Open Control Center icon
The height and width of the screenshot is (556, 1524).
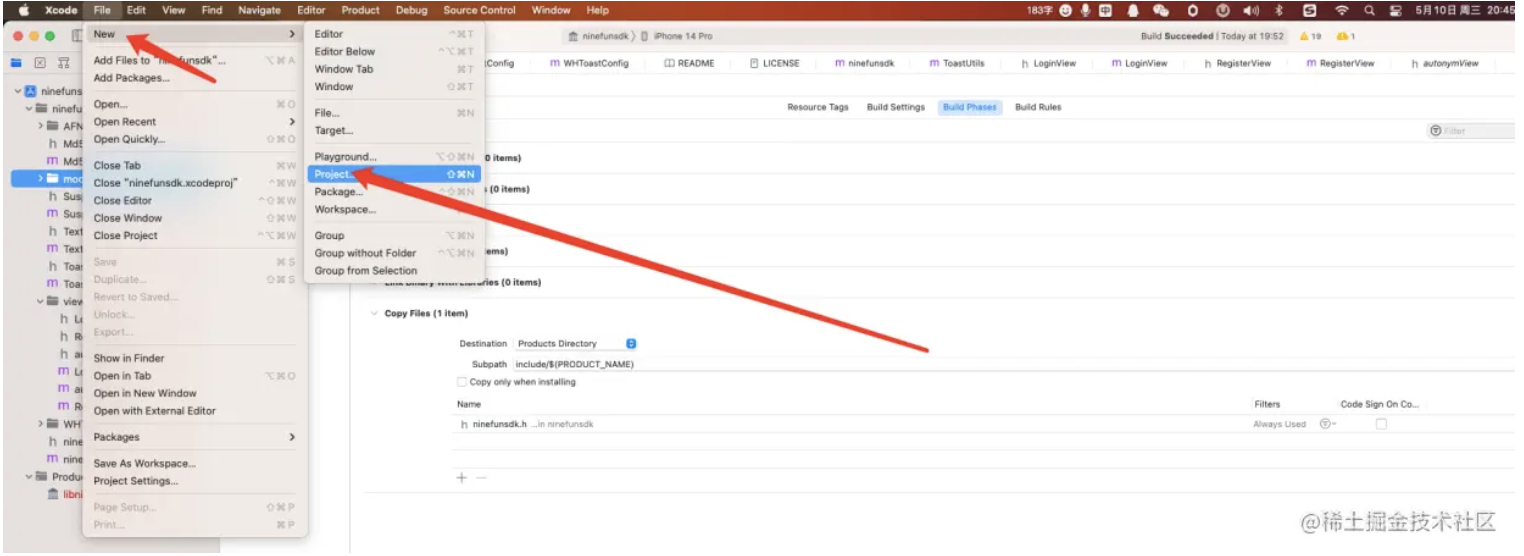coord(1395,10)
